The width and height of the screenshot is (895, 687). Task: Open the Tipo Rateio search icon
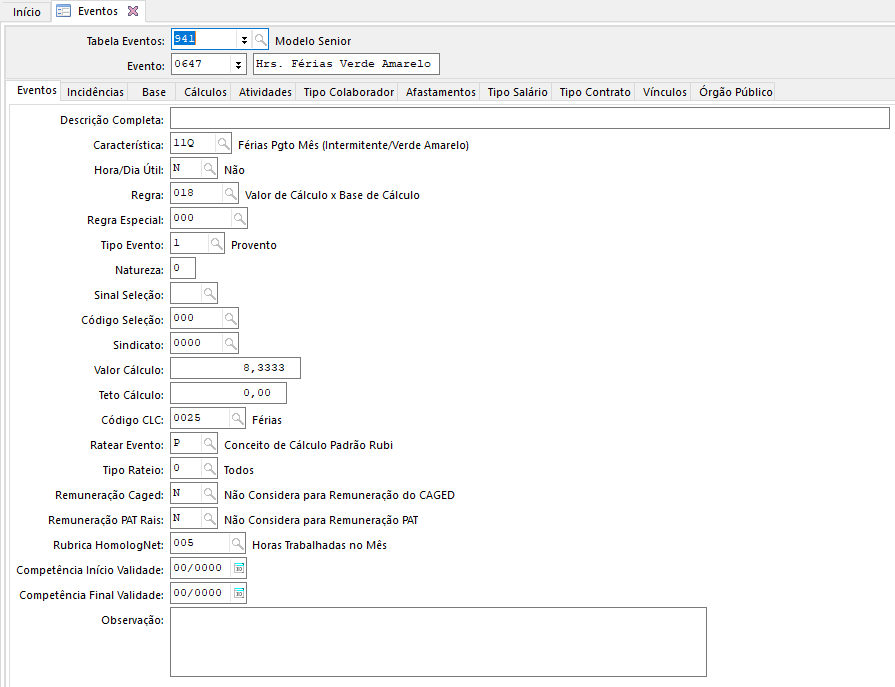pos(209,468)
